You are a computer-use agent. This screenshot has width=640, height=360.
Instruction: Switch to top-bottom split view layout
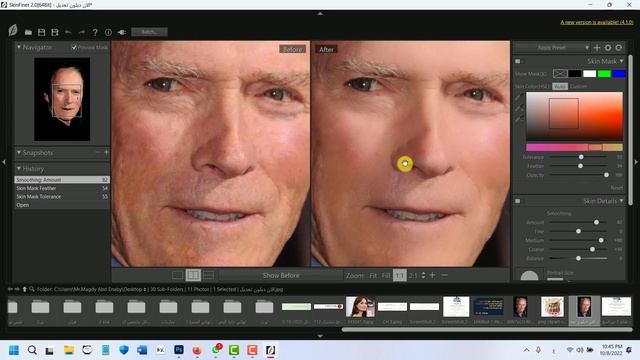coord(209,276)
